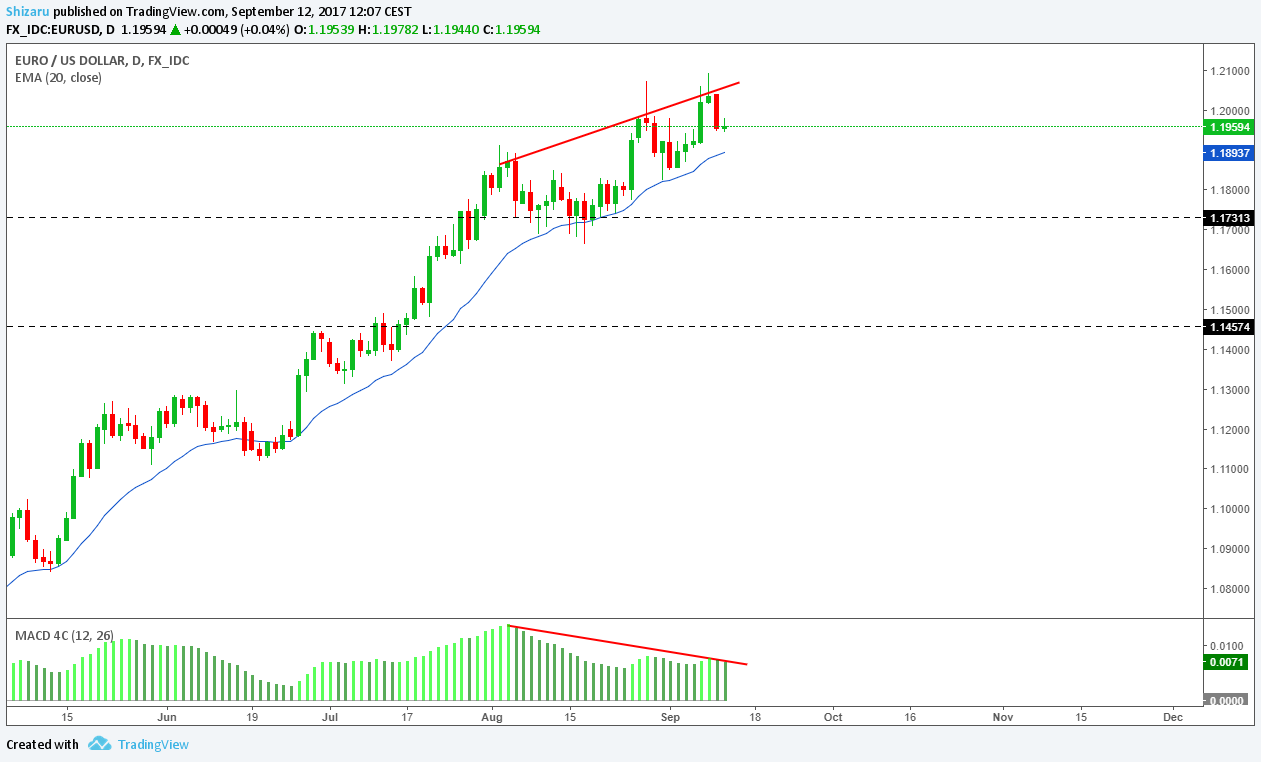The image size is (1261, 762).
Task: Click the 0.0000 MACD axis label
Action: (x=1226, y=701)
